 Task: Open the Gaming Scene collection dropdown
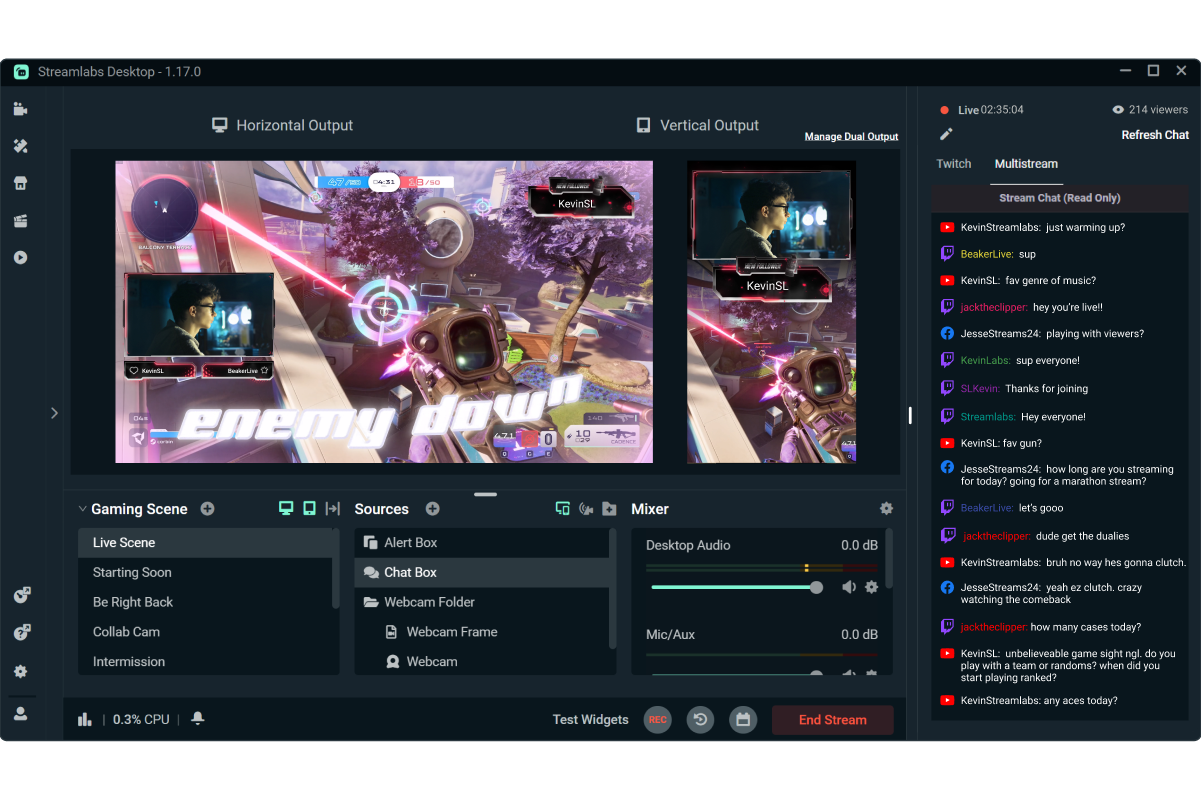(82, 509)
